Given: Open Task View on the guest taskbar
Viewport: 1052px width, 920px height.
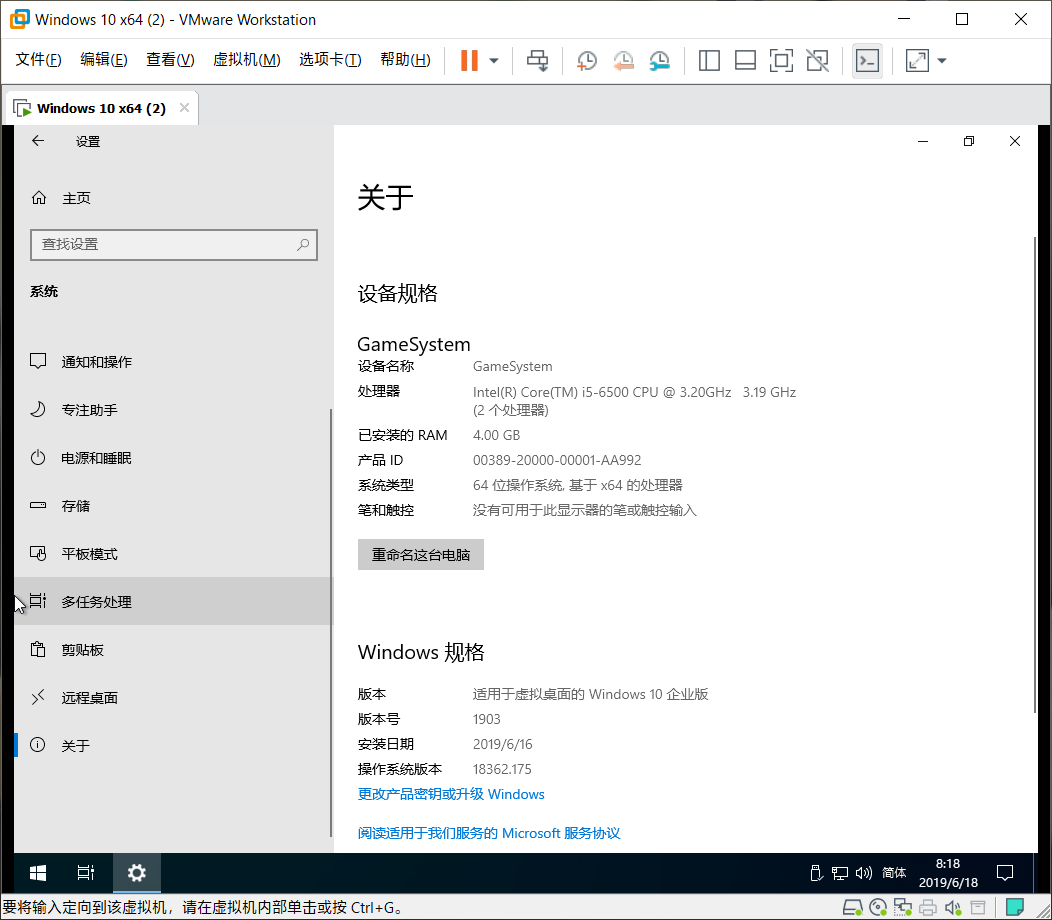Looking at the screenshot, I should [86, 873].
